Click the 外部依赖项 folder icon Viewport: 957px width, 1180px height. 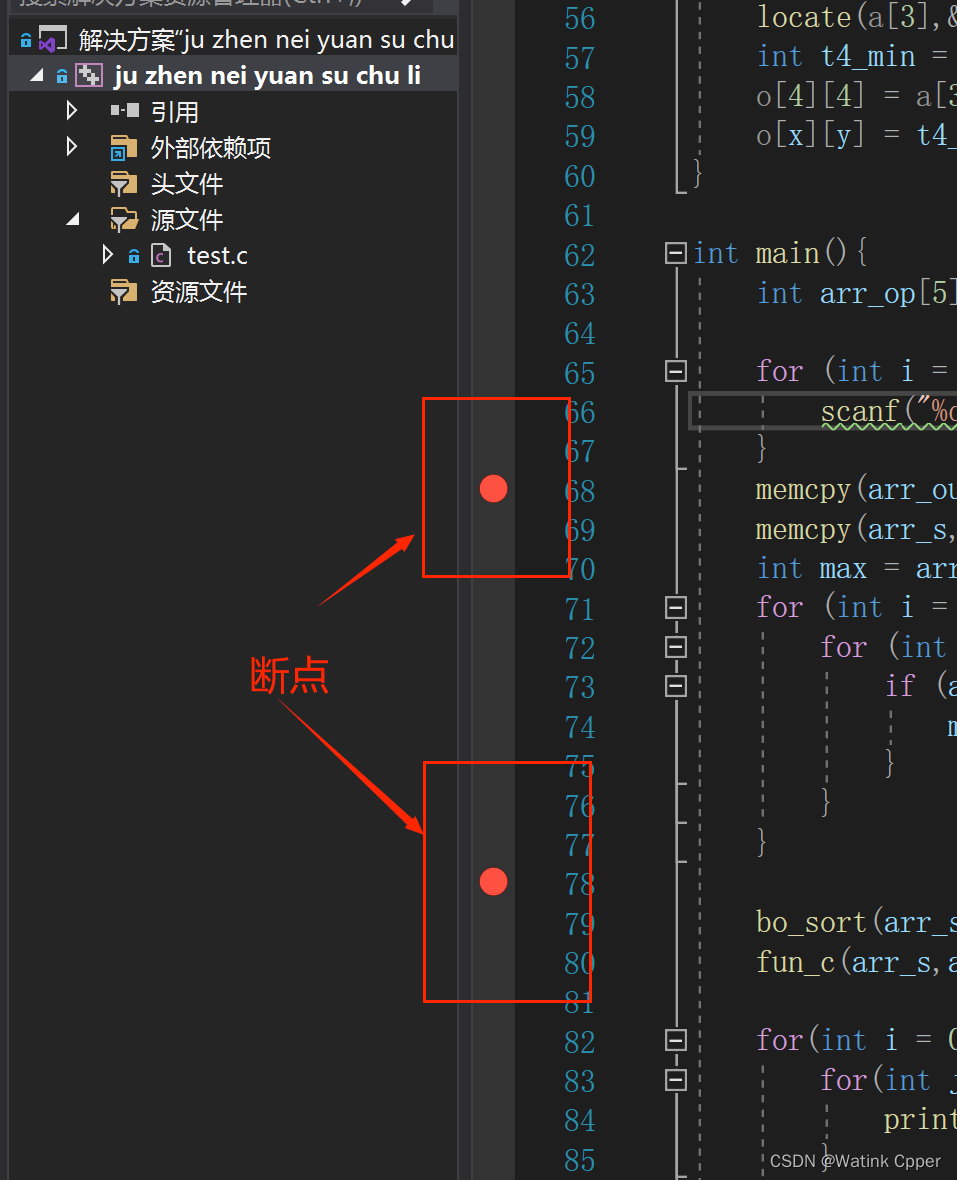(123, 148)
